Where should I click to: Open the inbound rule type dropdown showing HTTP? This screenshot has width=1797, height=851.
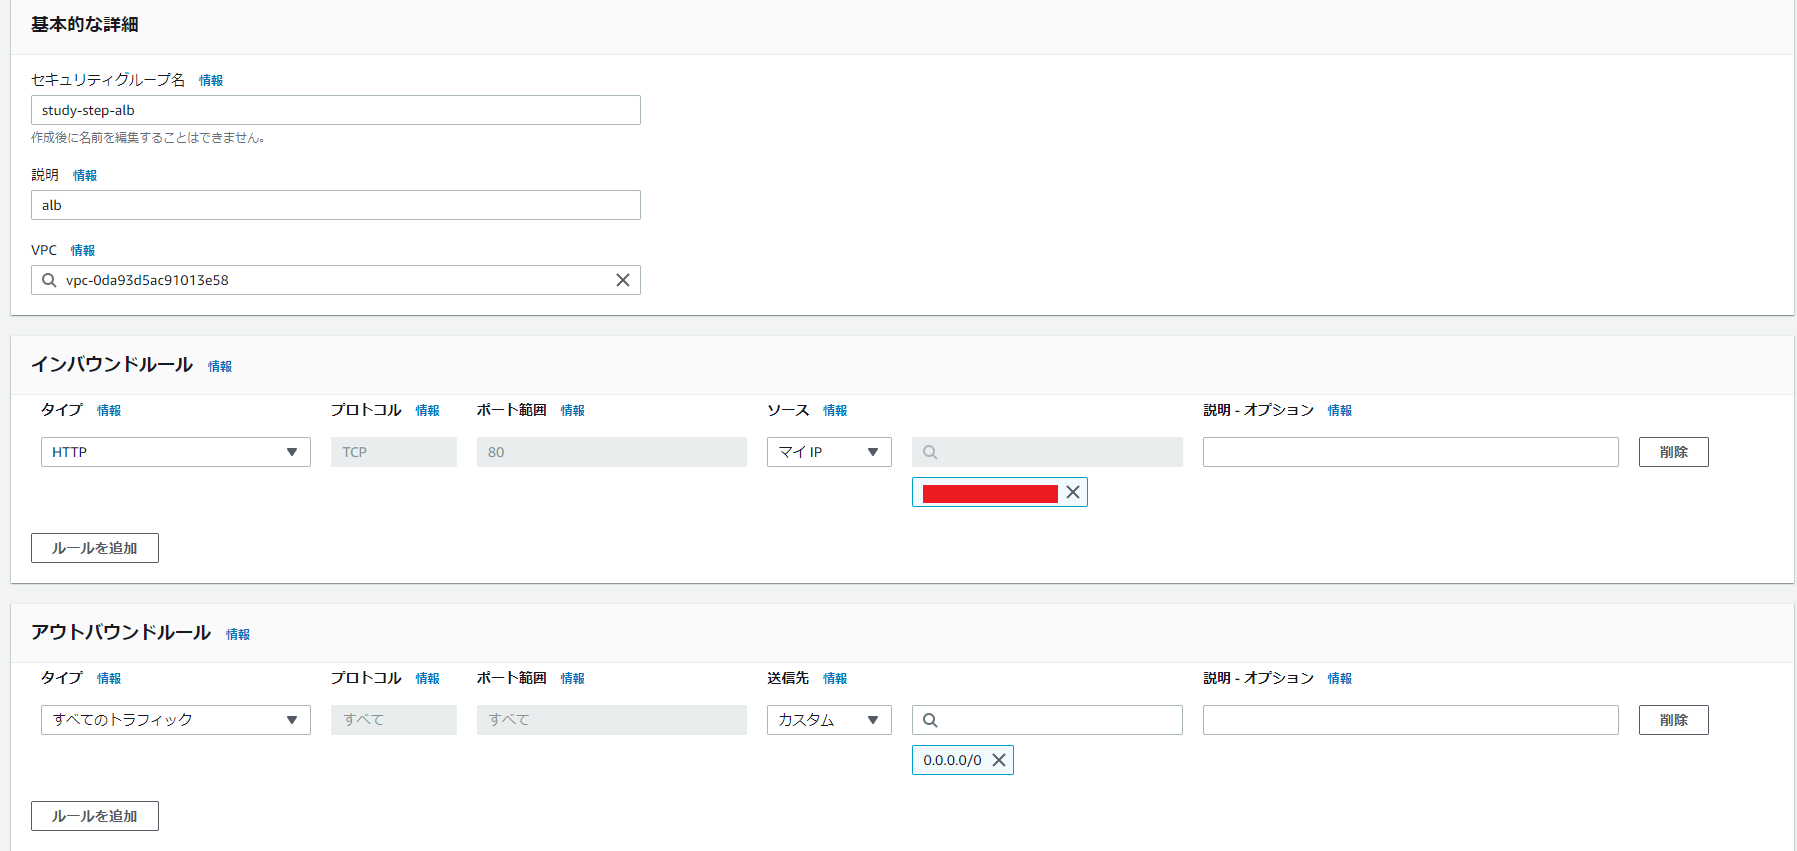coord(176,452)
